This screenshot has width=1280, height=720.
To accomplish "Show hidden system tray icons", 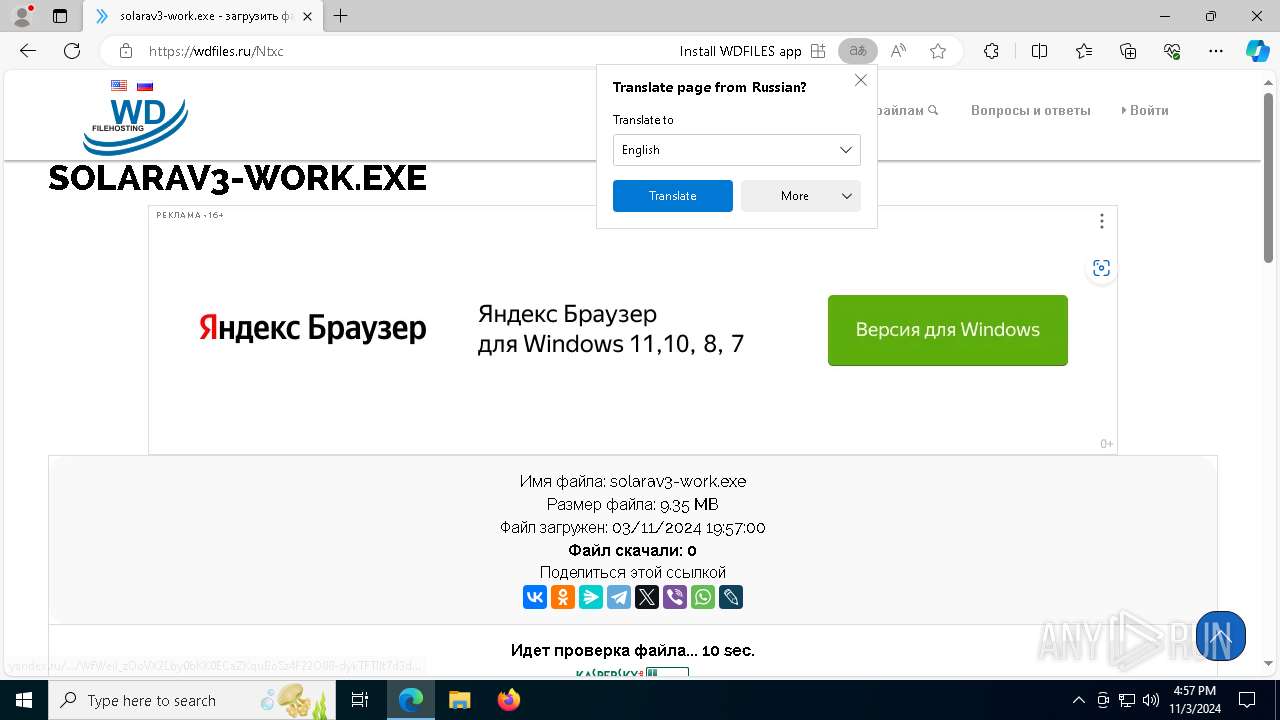I will pos(1078,700).
